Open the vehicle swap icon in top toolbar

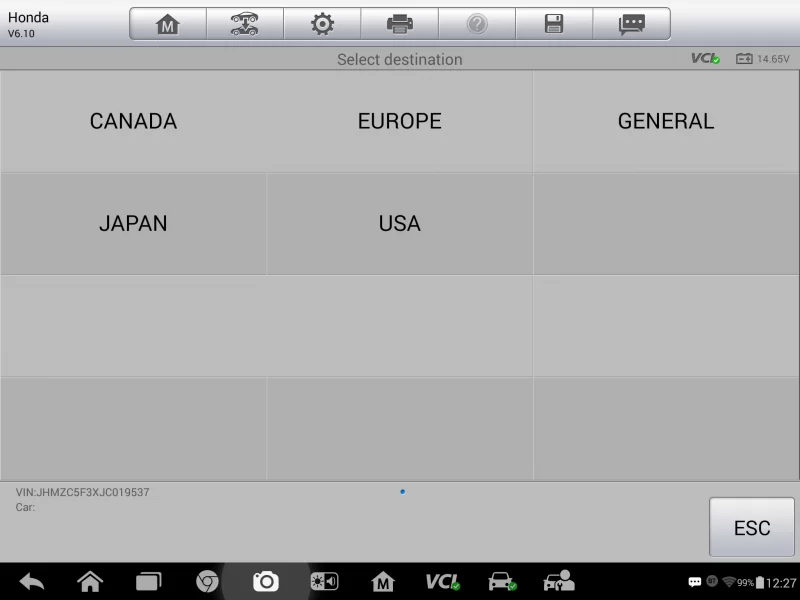[245, 24]
